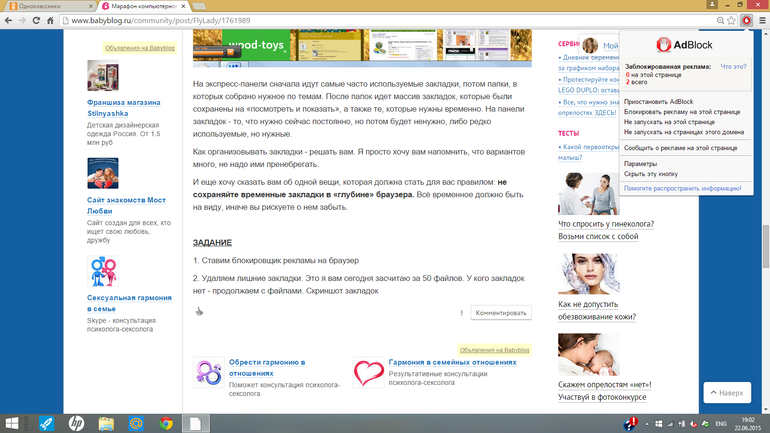
Task: Click the Комментировать button
Action: click(x=501, y=313)
